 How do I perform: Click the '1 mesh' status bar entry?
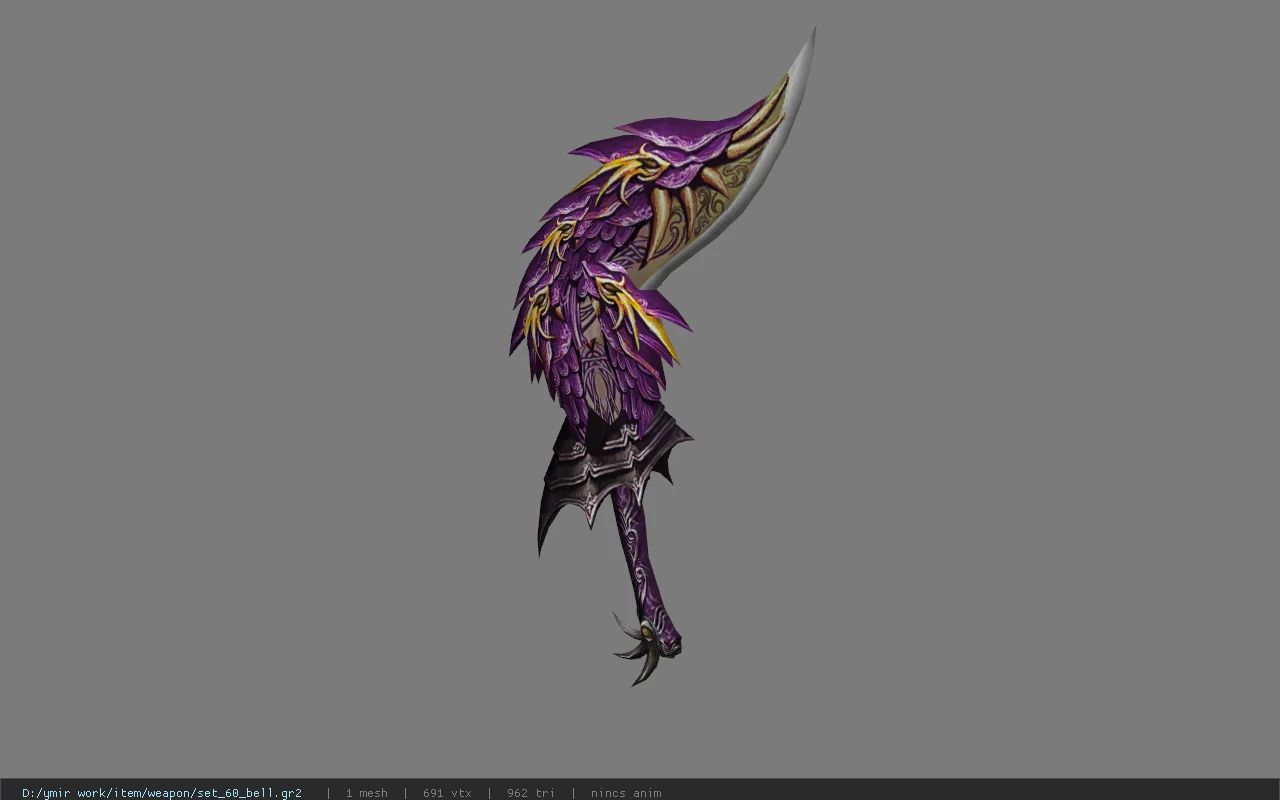pos(366,793)
